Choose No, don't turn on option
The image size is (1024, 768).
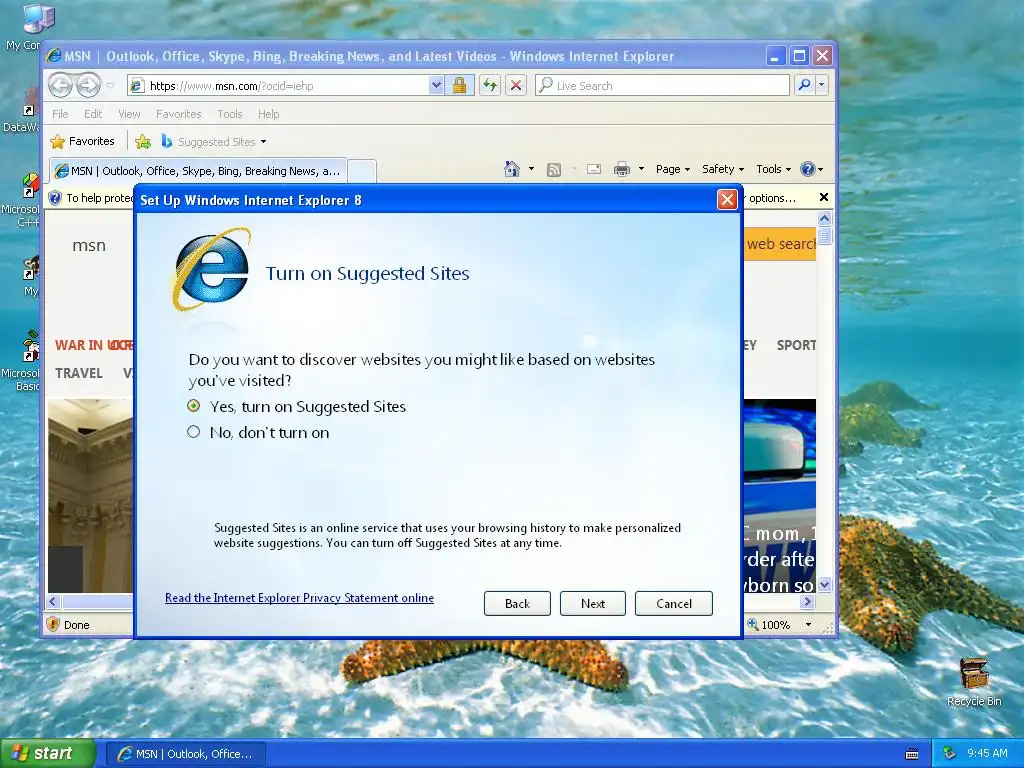click(258, 432)
